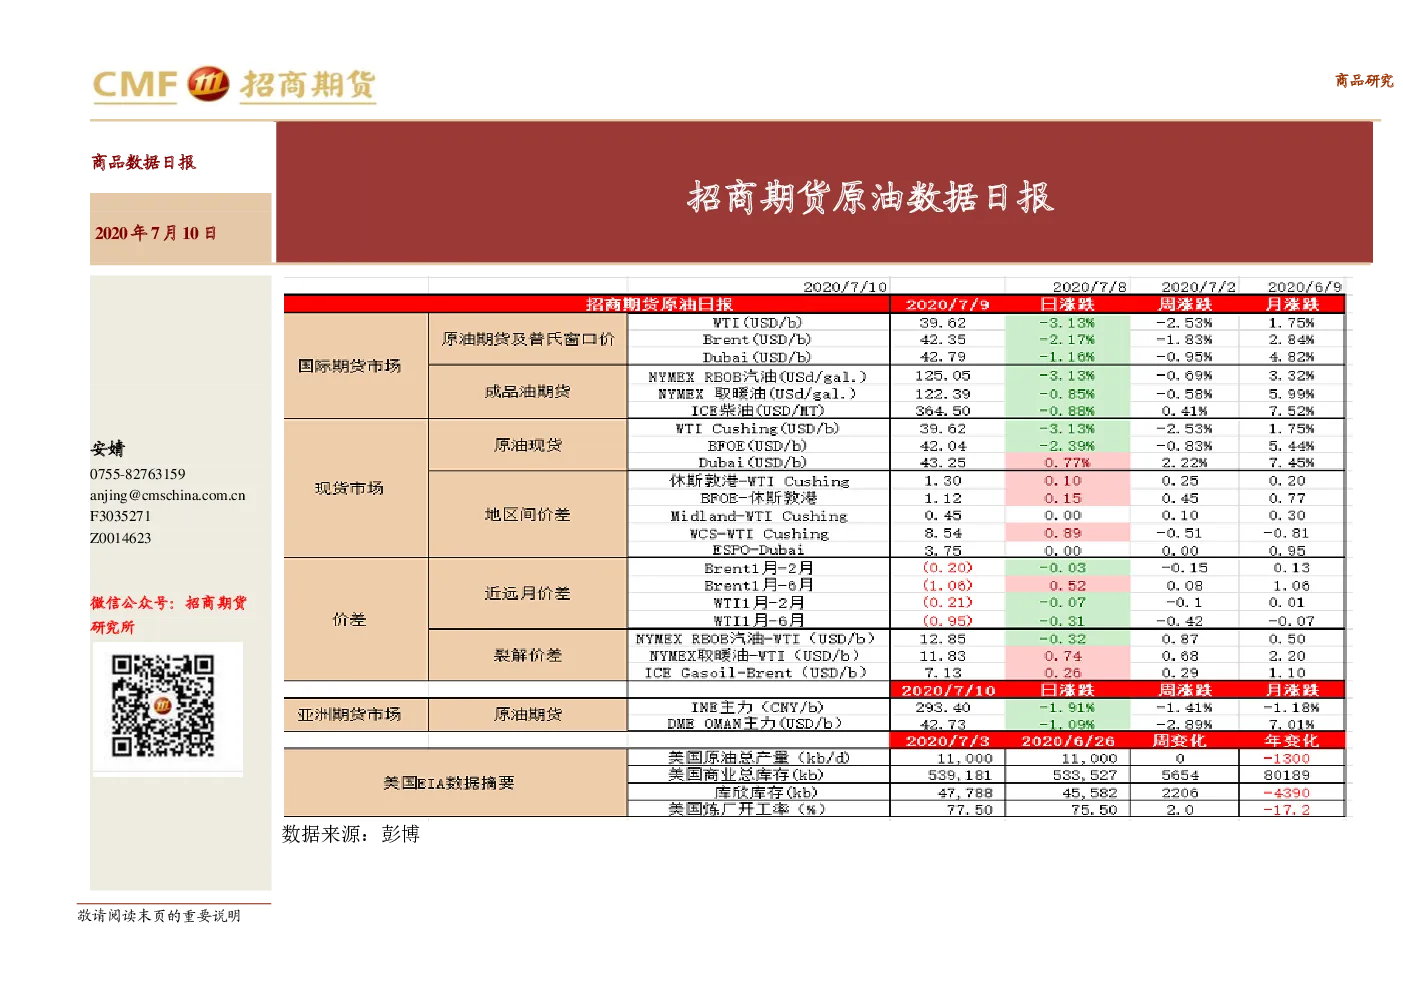Select the INE price value 293.40
The width and height of the screenshot is (1403, 992).
[943, 707]
